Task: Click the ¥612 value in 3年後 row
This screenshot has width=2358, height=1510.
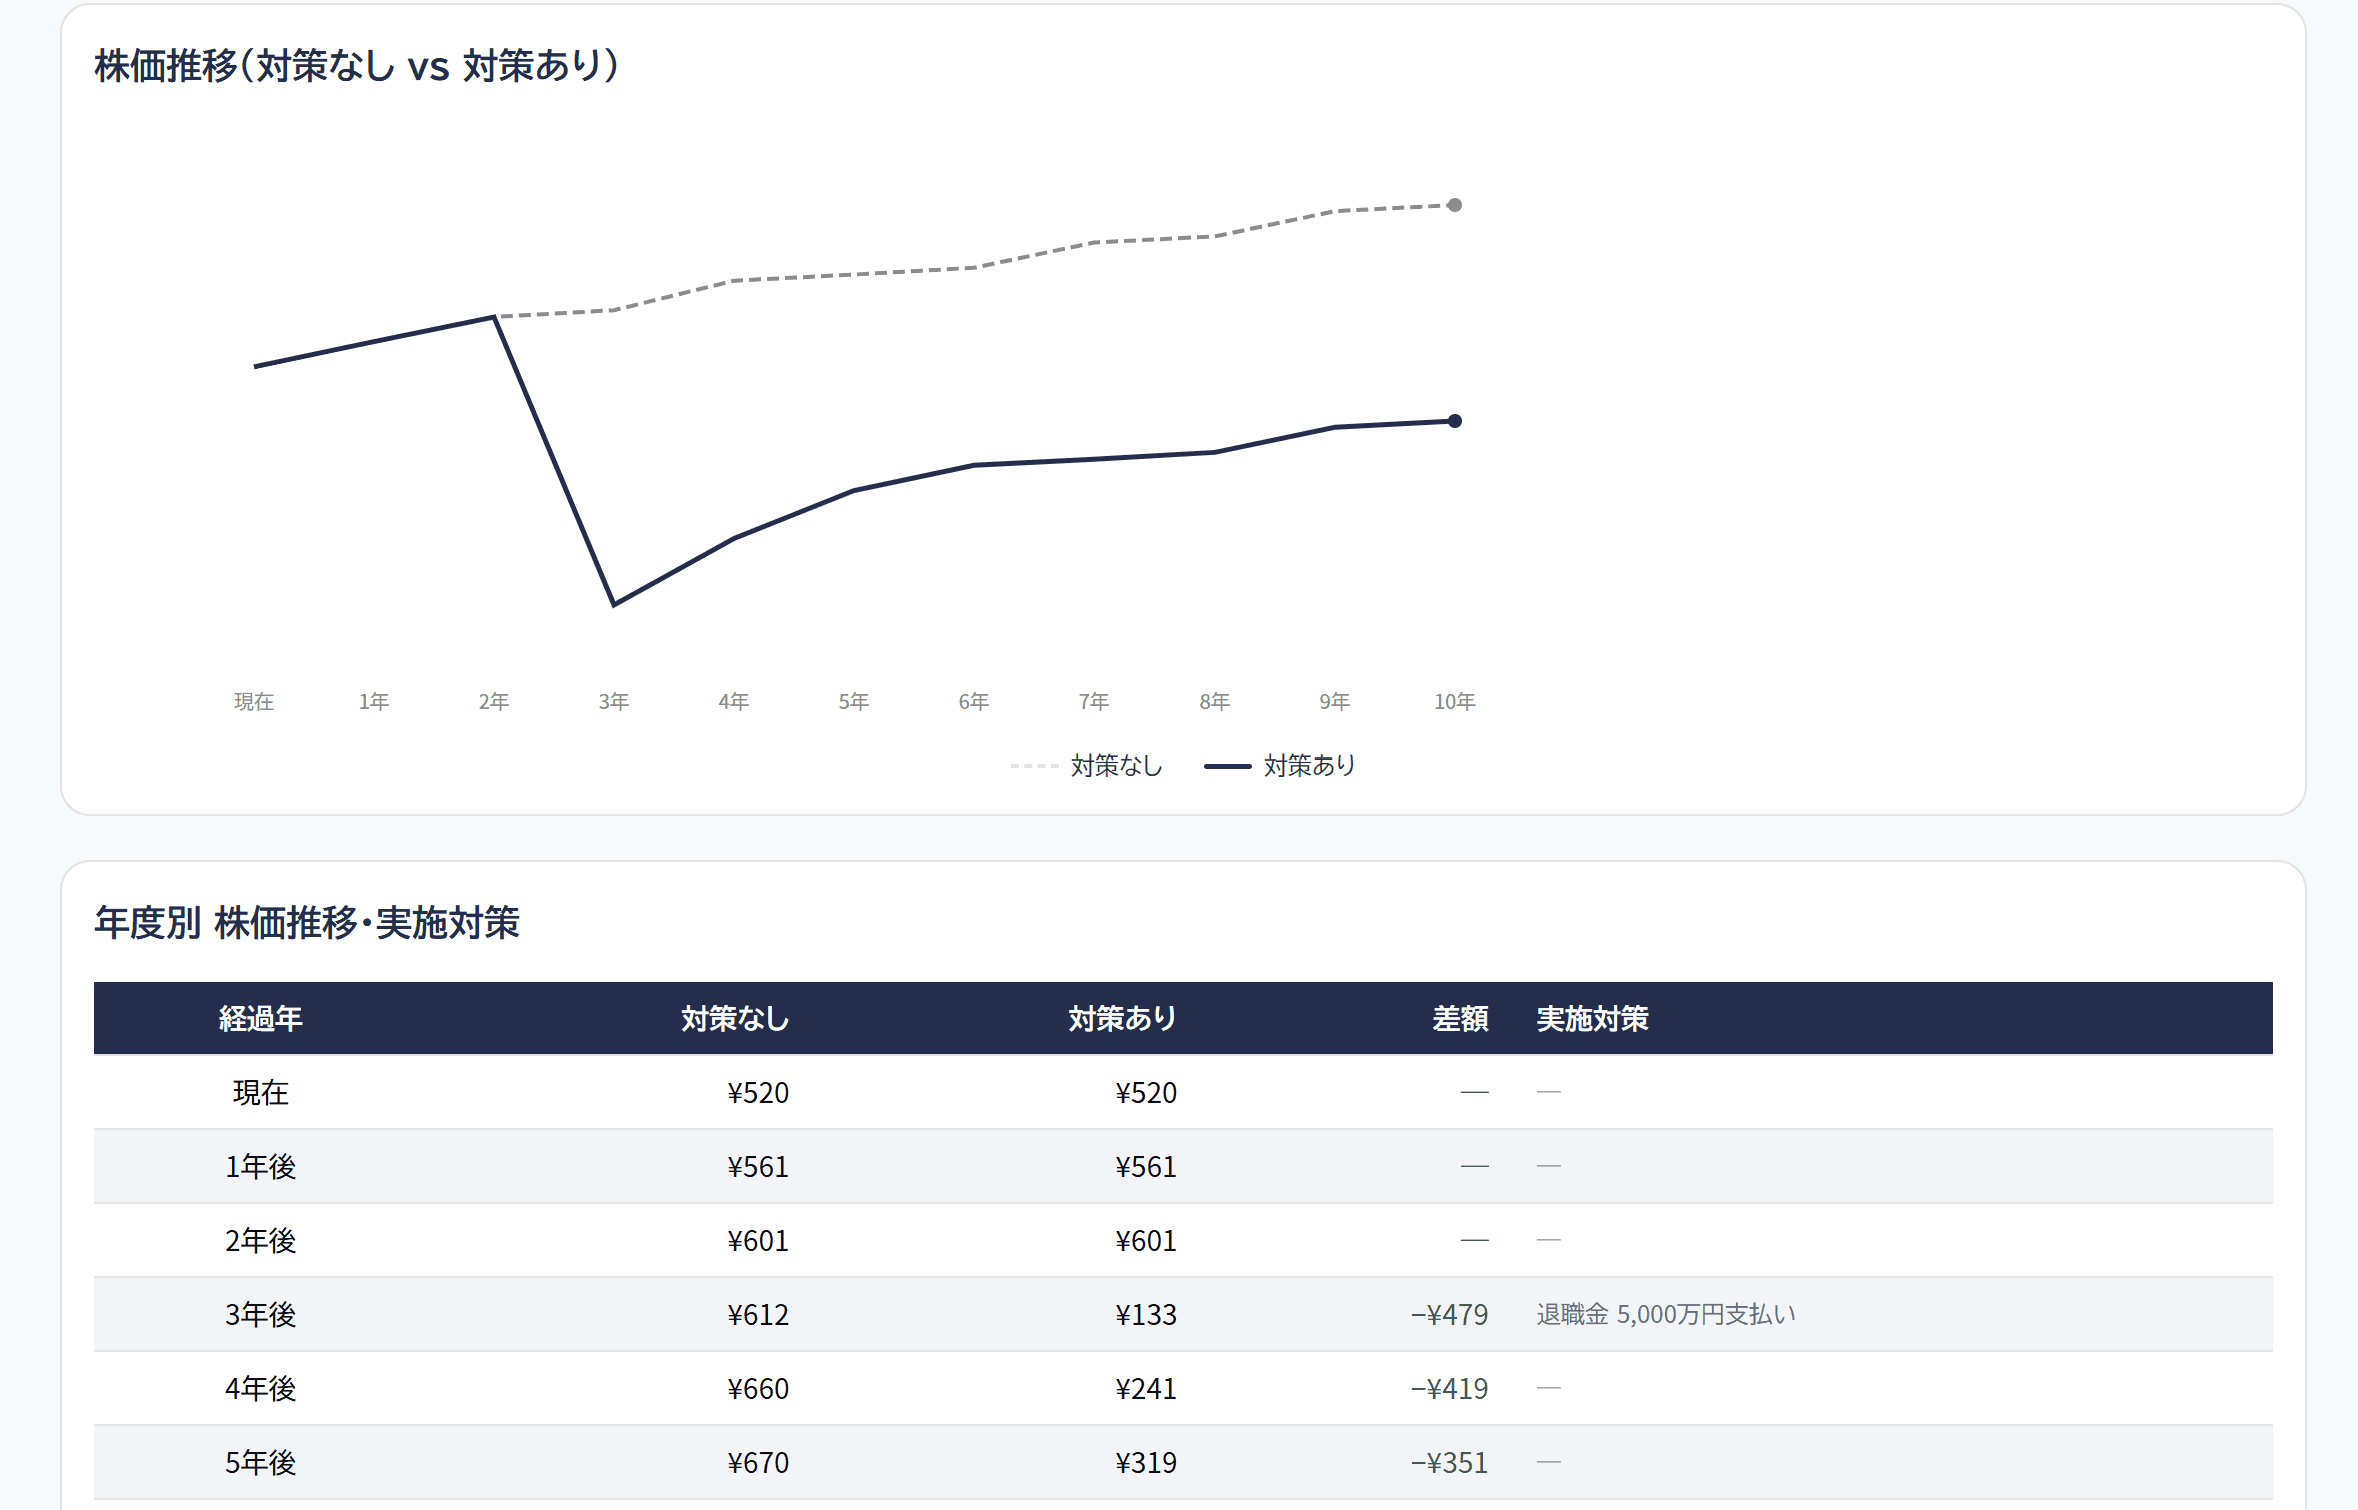Action: (758, 1315)
